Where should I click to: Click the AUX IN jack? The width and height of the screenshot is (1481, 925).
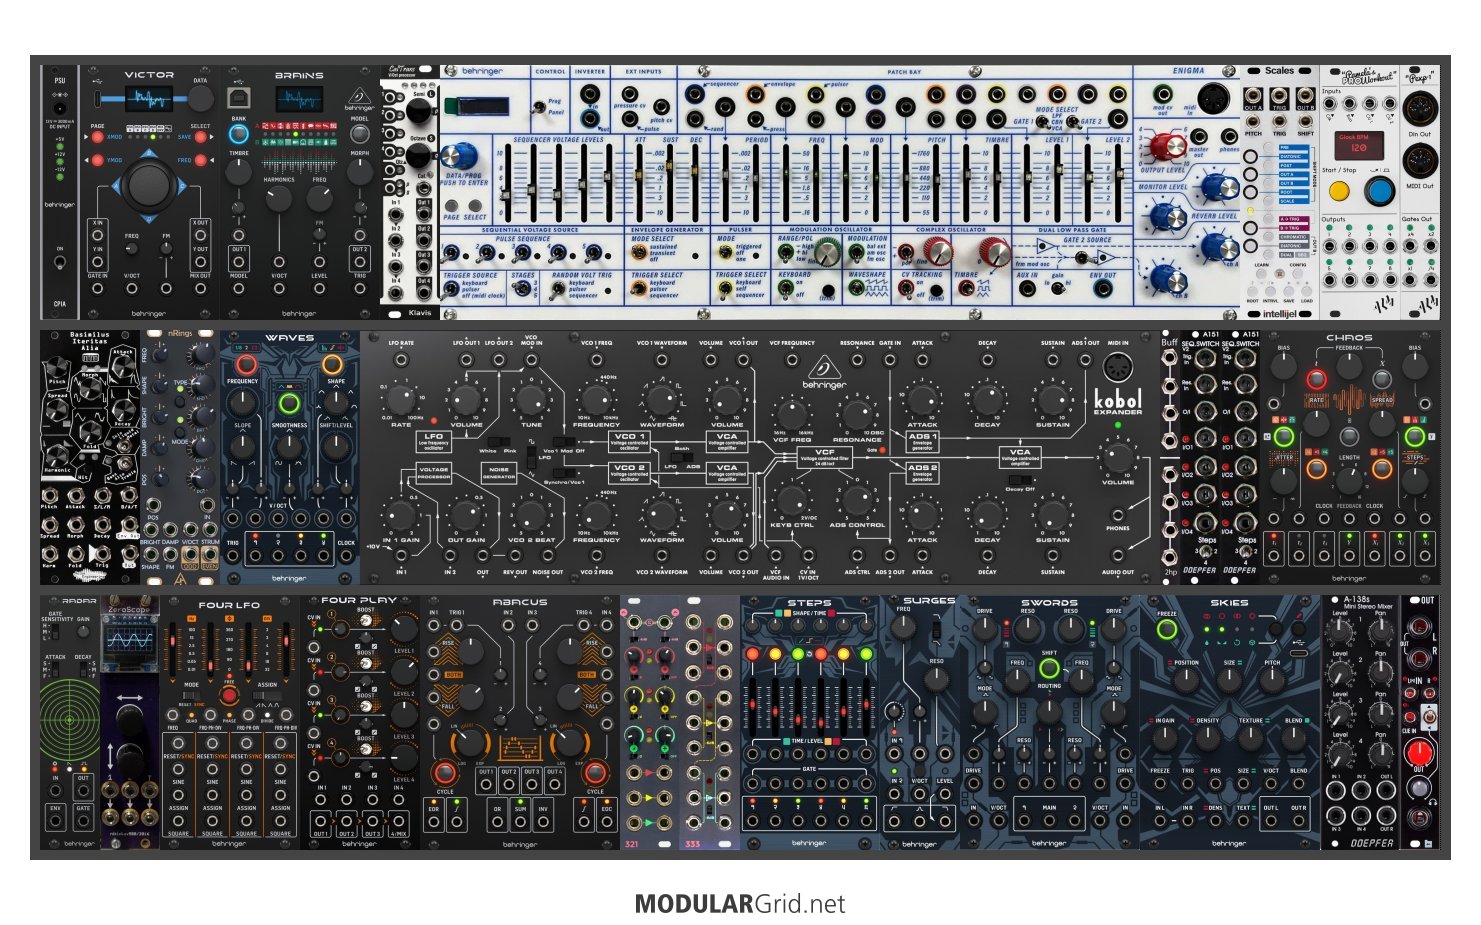click(1027, 290)
